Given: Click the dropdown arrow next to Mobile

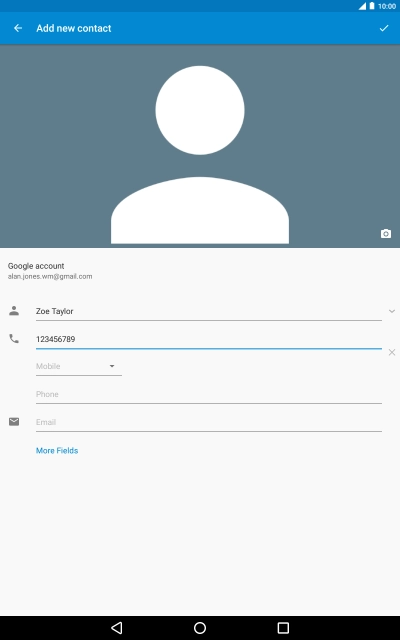Looking at the screenshot, I should [x=112, y=366].
